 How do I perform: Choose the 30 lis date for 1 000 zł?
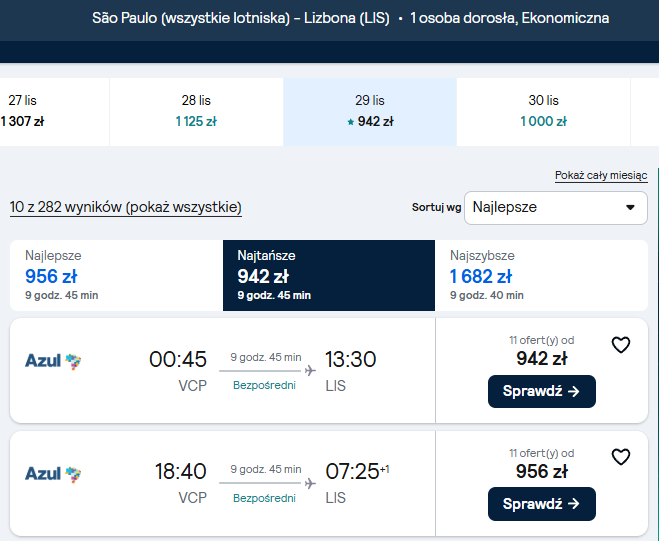pos(543,112)
